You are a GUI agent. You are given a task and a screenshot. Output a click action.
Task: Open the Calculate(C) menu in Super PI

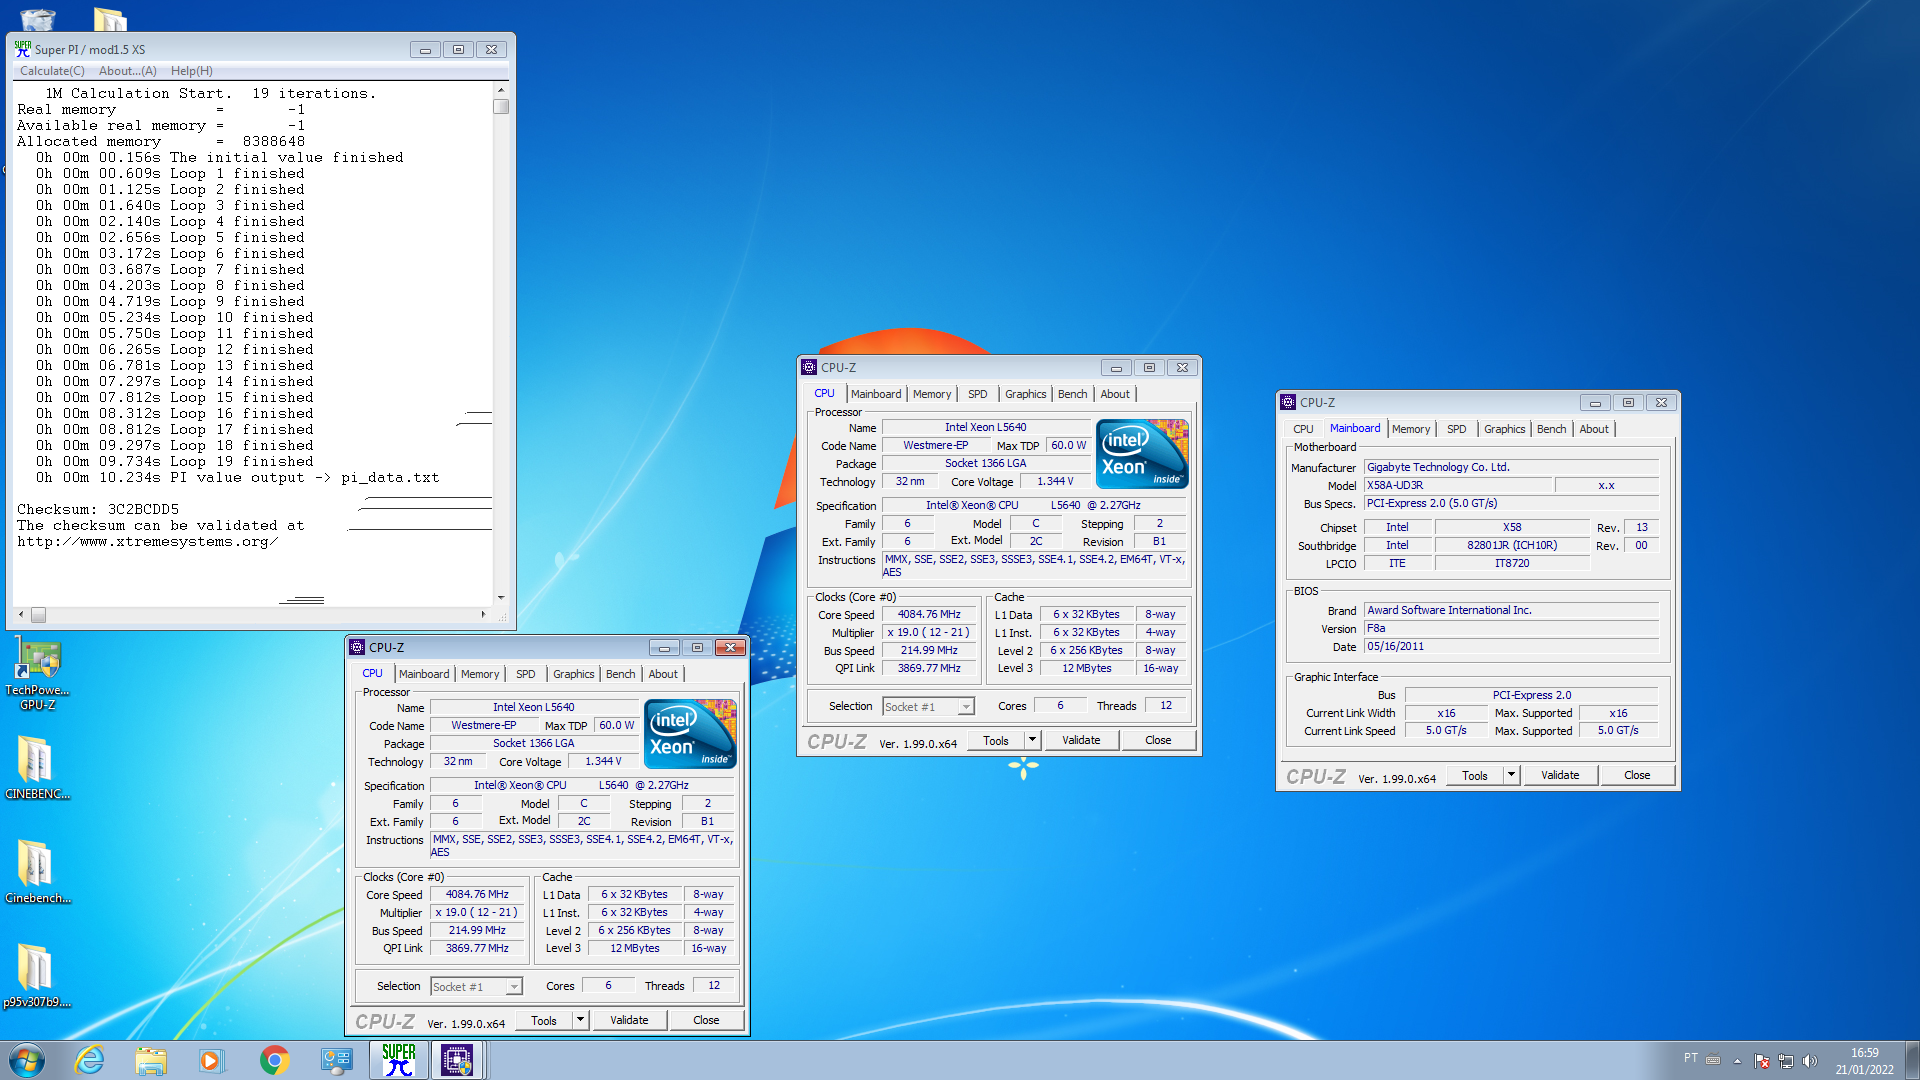coord(52,71)
